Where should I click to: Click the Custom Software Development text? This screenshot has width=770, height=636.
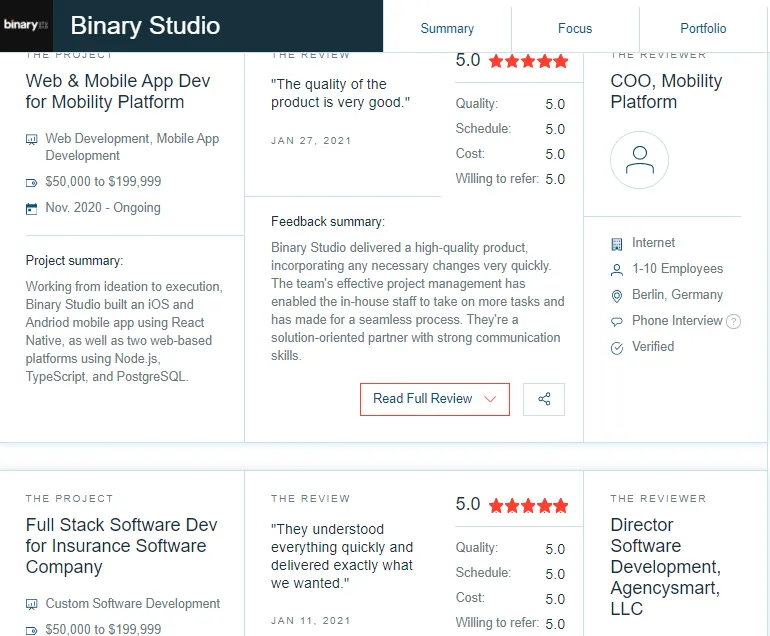[133, 604]
